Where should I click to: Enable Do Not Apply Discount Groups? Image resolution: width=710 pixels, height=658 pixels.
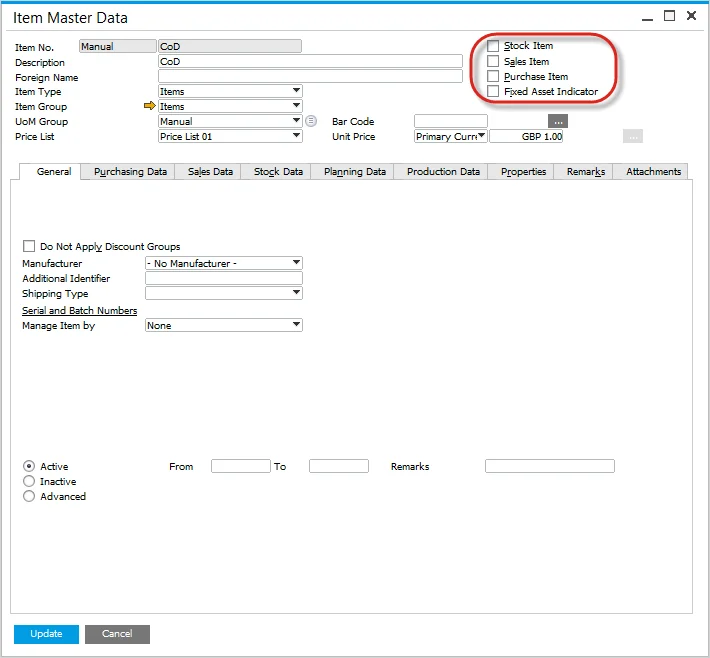(x=28, y=246)
